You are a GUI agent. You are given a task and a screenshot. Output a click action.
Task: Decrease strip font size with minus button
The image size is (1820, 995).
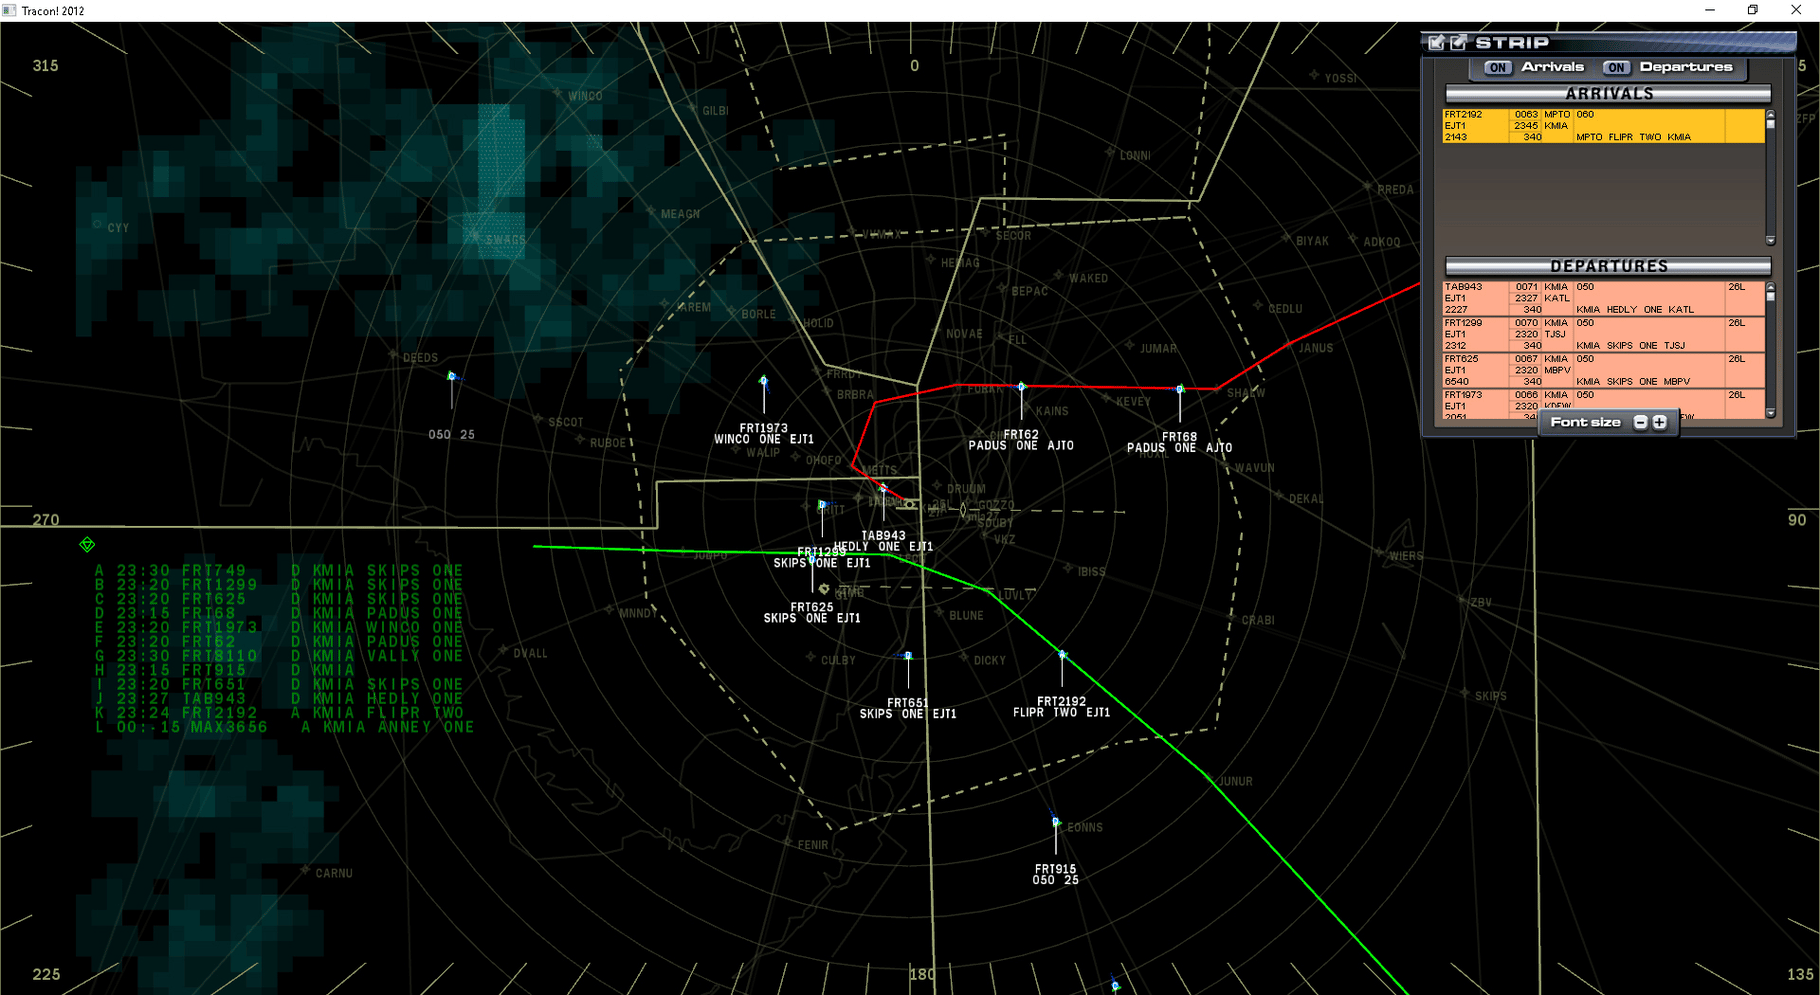1640,422
